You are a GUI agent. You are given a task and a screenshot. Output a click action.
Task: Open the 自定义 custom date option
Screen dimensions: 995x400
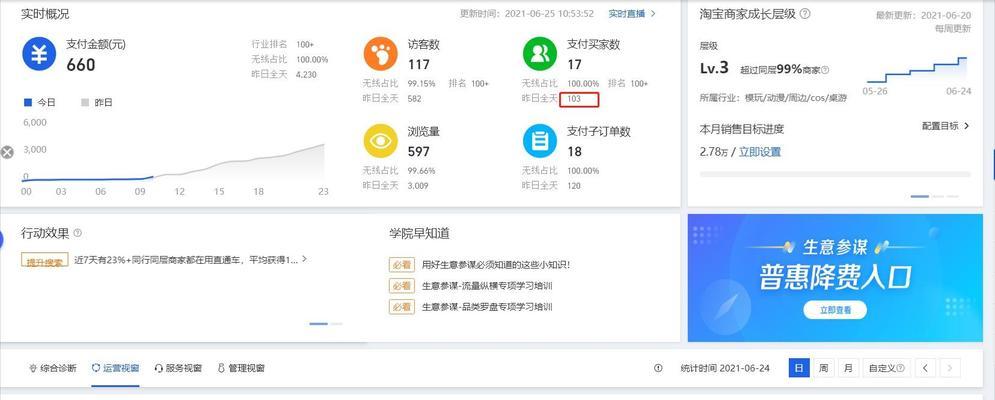886,368
